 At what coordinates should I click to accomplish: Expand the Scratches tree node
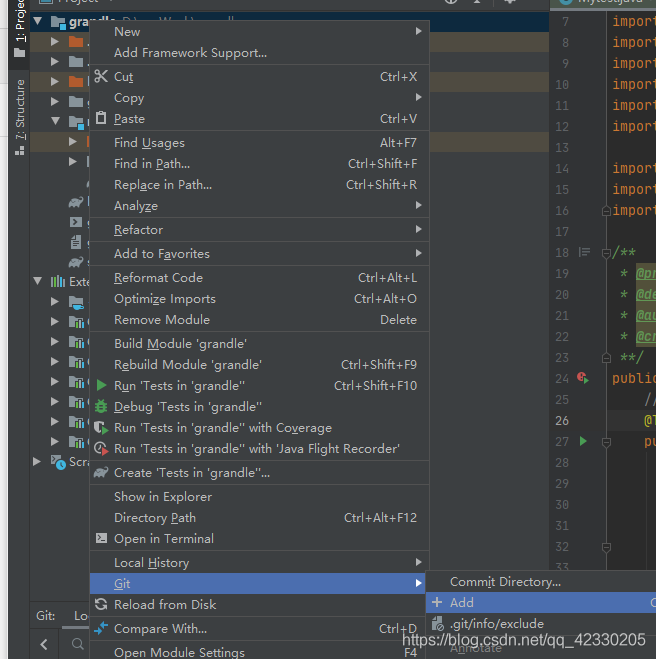(37, 461)
